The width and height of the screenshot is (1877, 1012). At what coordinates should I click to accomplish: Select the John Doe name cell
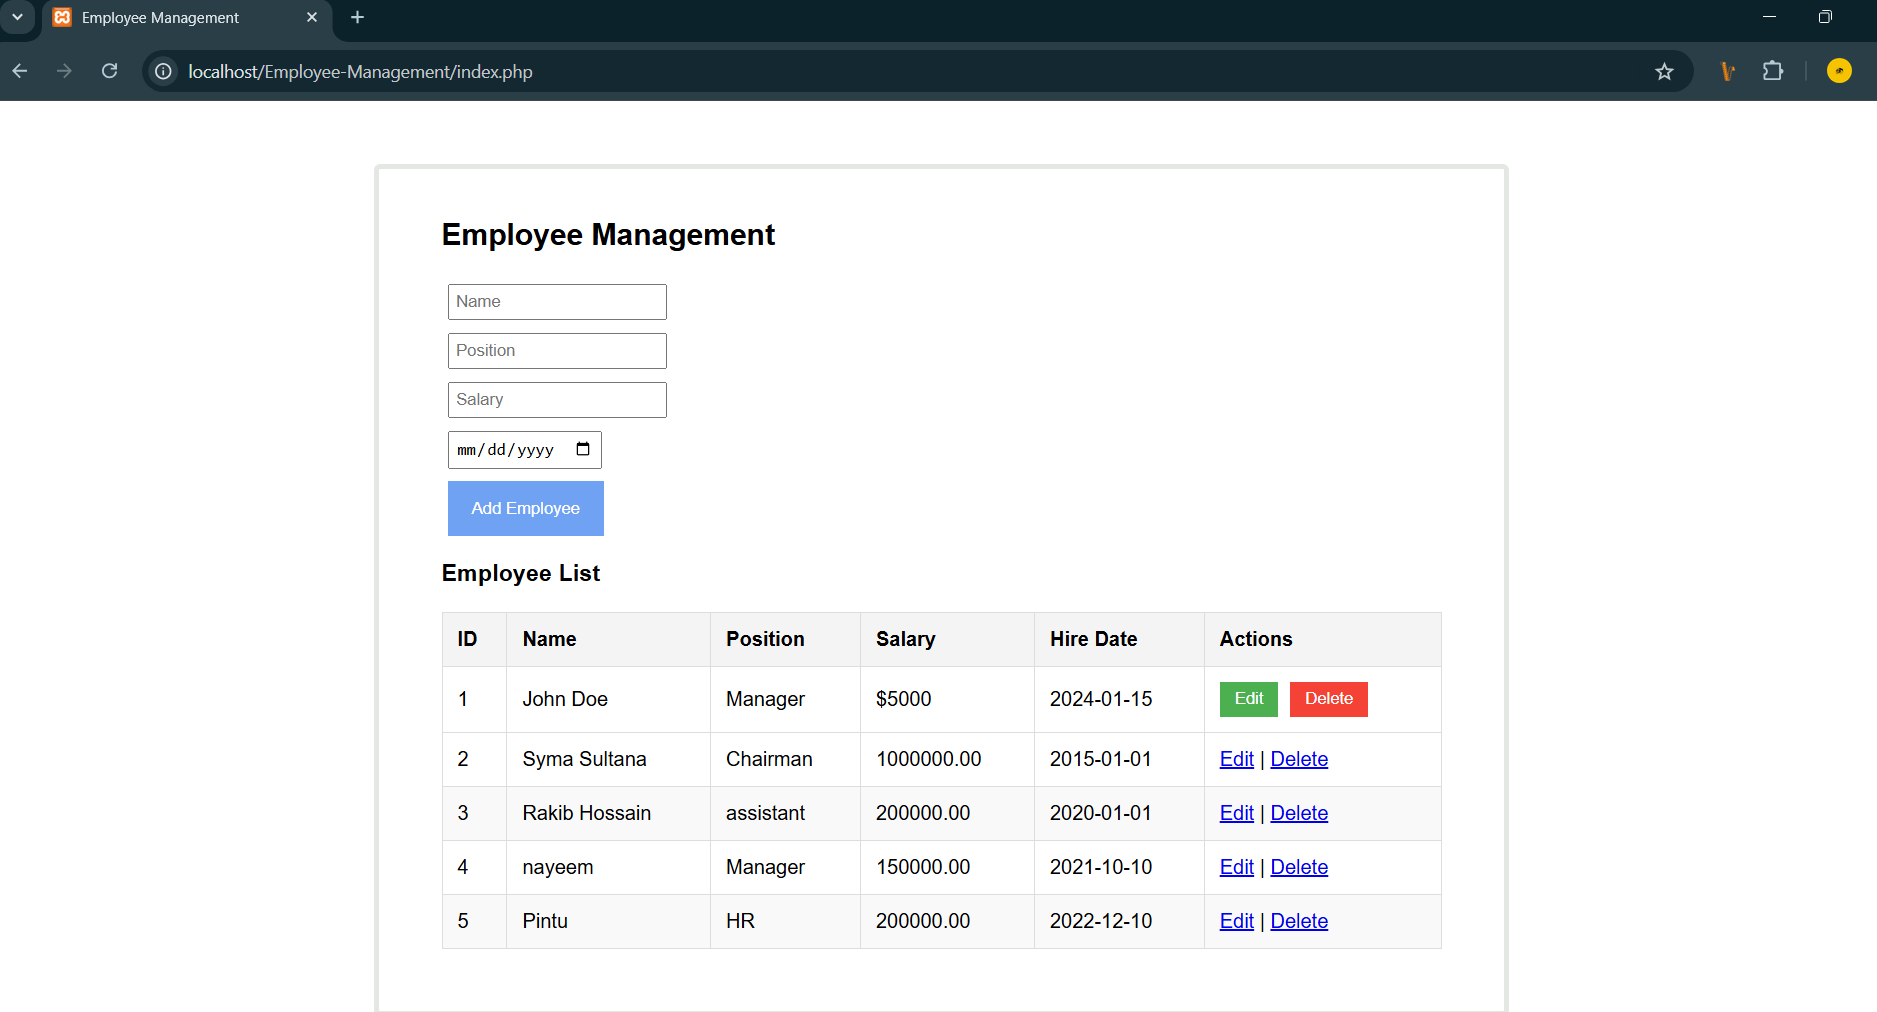[x=608, y=699]
